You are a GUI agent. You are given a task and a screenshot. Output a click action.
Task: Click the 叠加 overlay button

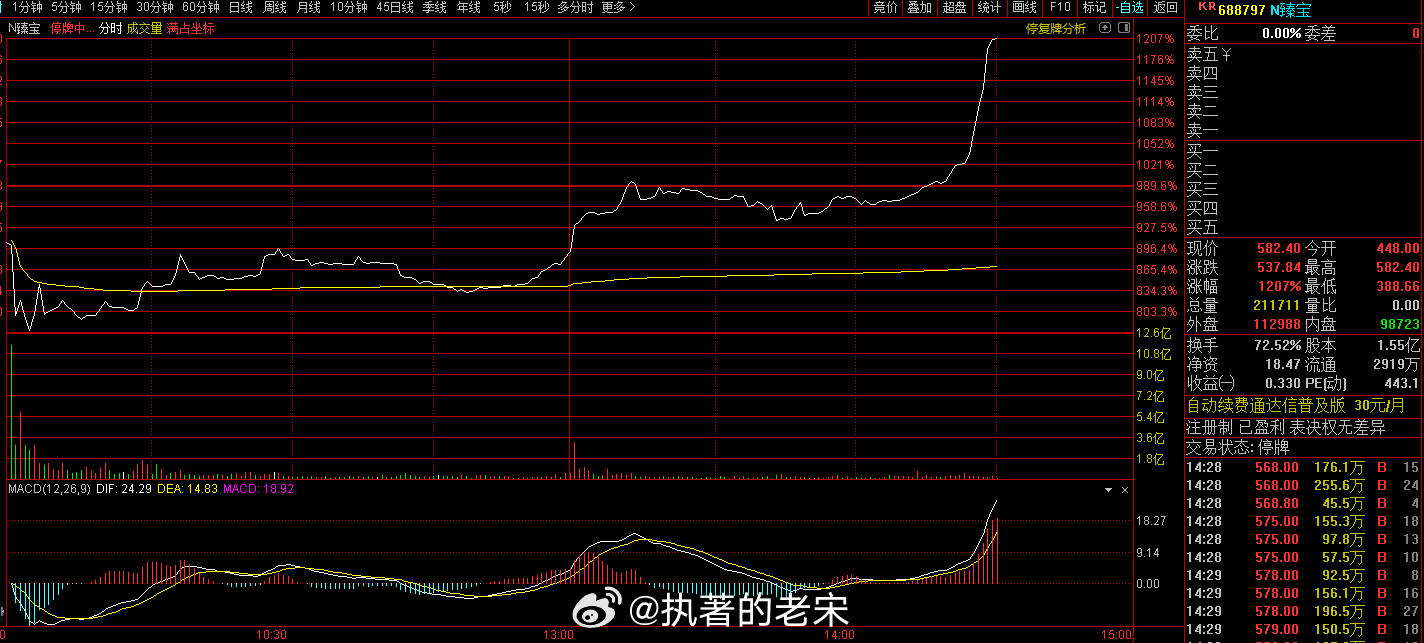pyautogui.click(x=919, y=7)
